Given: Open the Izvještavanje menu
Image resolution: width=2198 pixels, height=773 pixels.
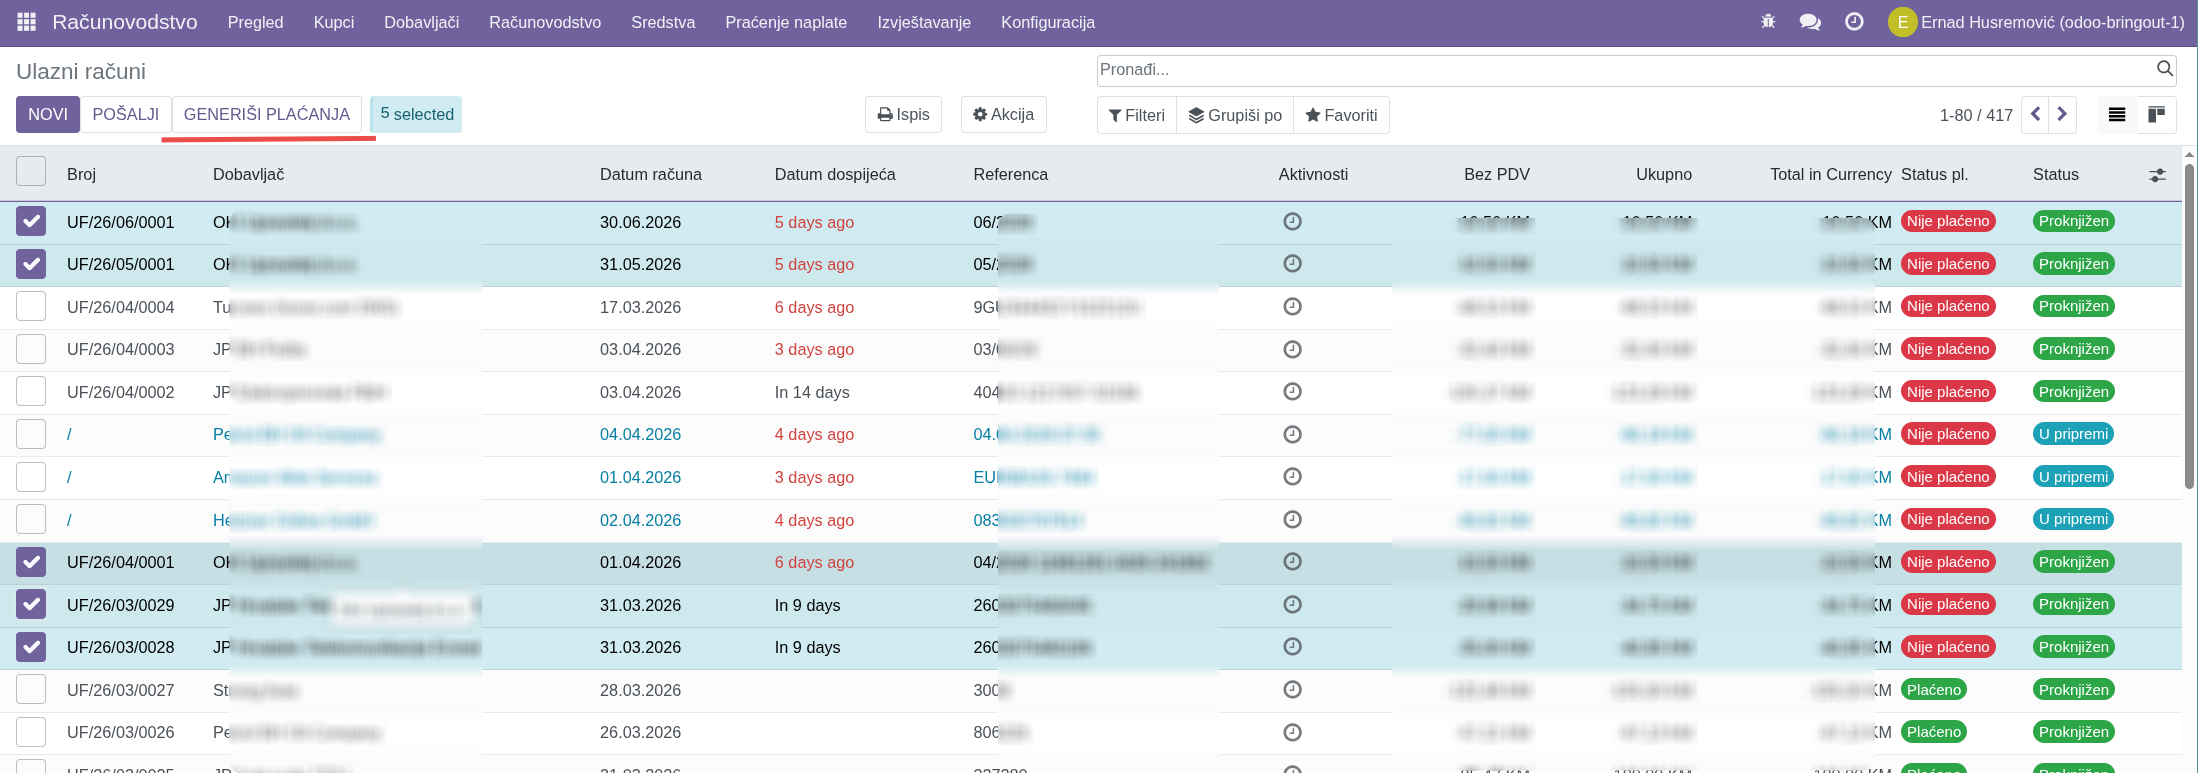Looking at the screenshot, I should pyautogui.click(x=924, y=22).
